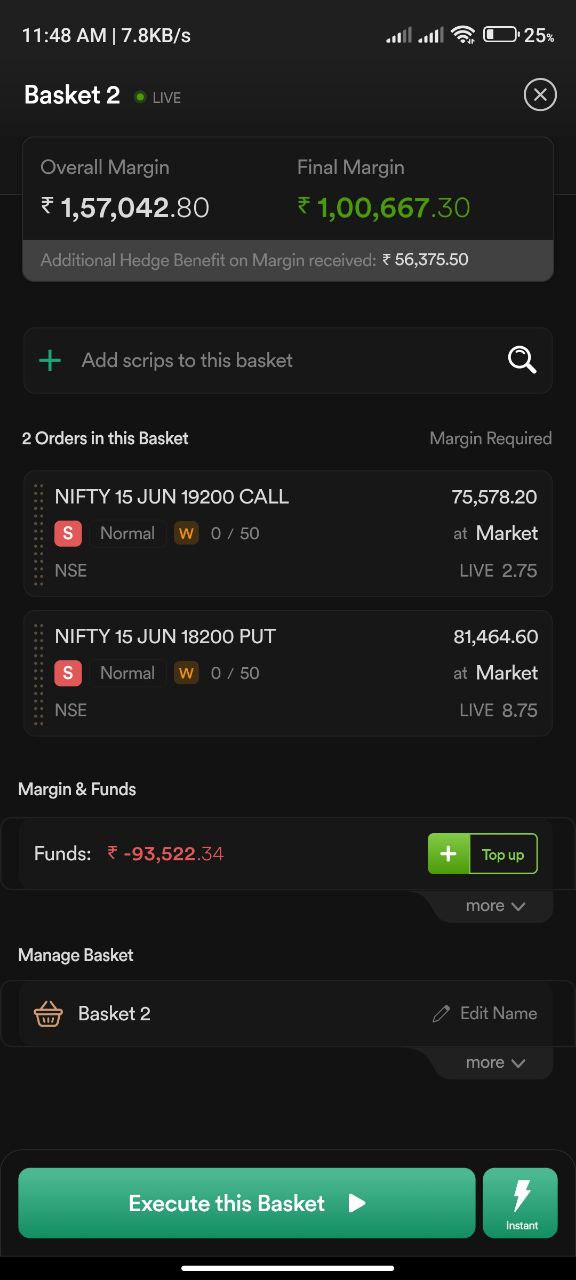Tap the W badge on the 18200 PUT order

tap(186, 673)
